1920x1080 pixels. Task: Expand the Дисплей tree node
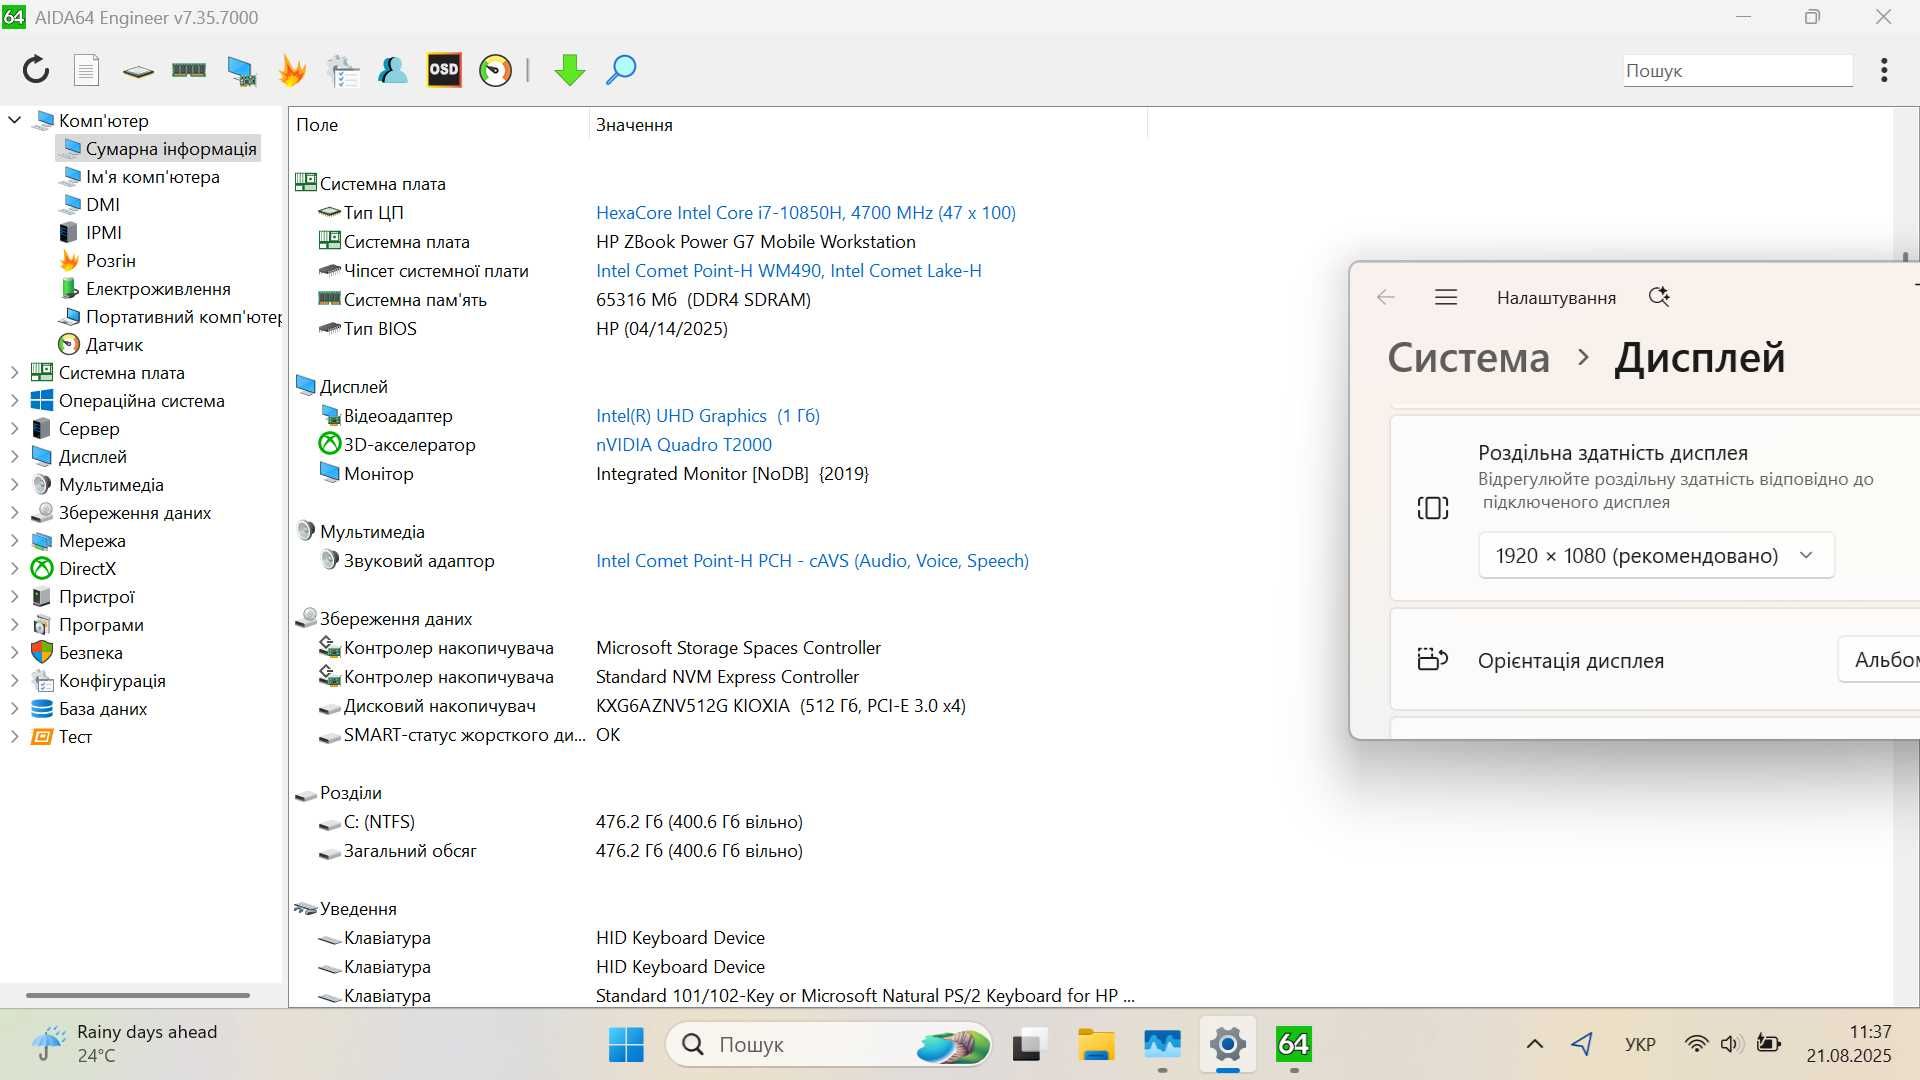(15, 456)
